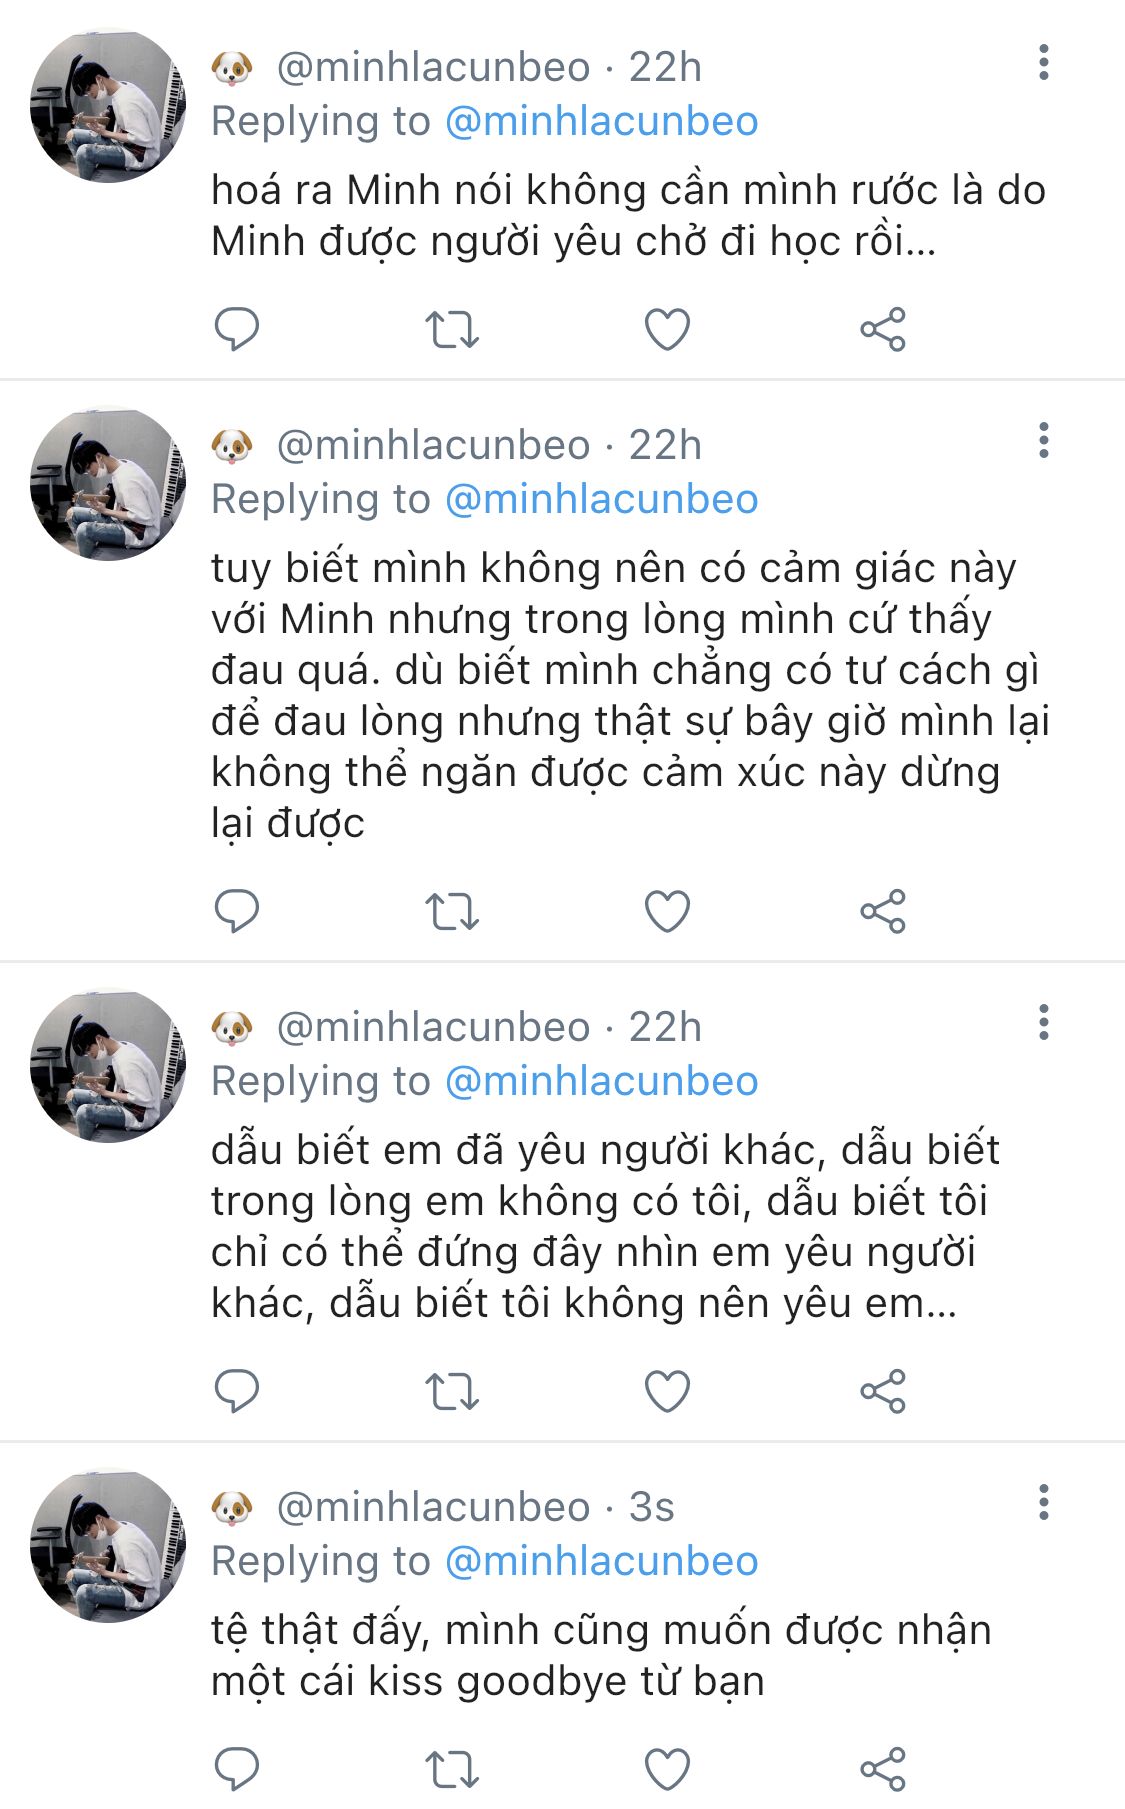Viewport: 1125px width, 1809px height.
Task: Open more options on the 3s tweet
Action: pyautogui.click(x=1044, y=1503)
